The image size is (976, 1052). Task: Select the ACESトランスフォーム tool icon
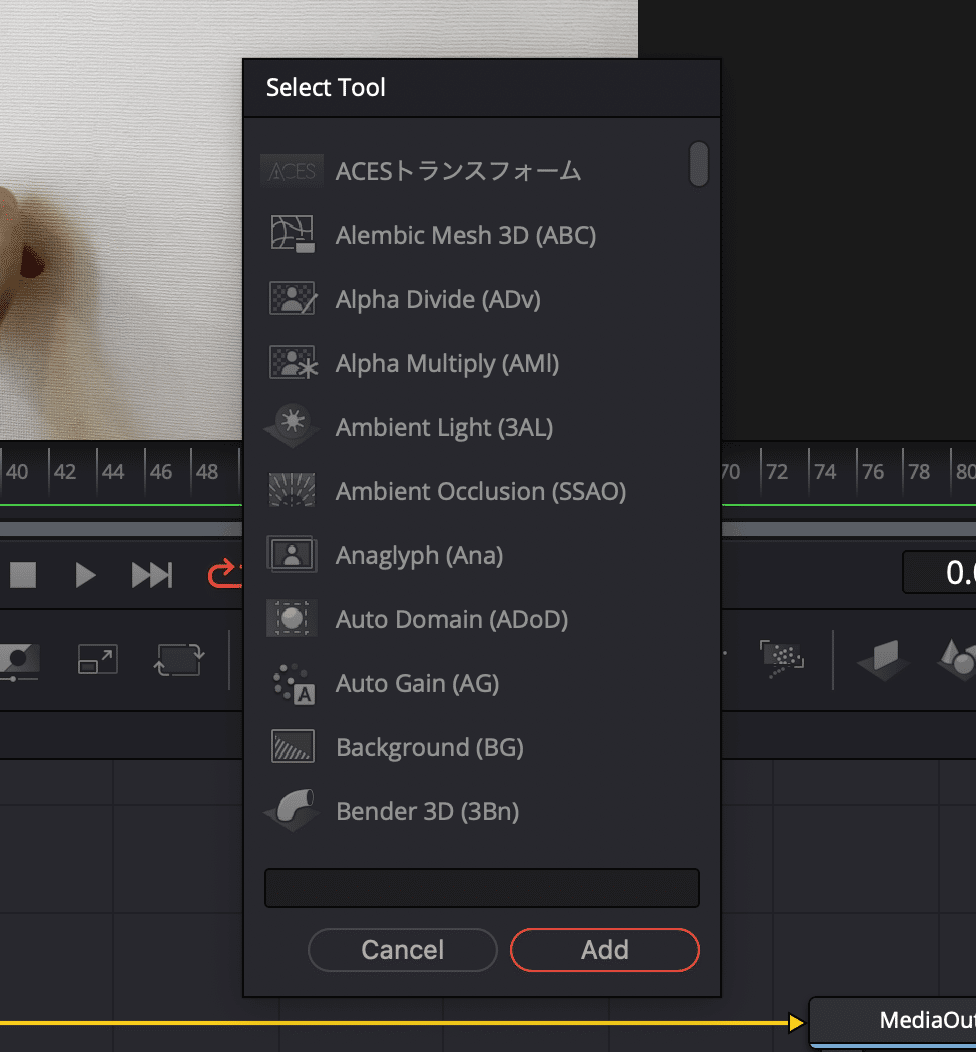[292, 171]
